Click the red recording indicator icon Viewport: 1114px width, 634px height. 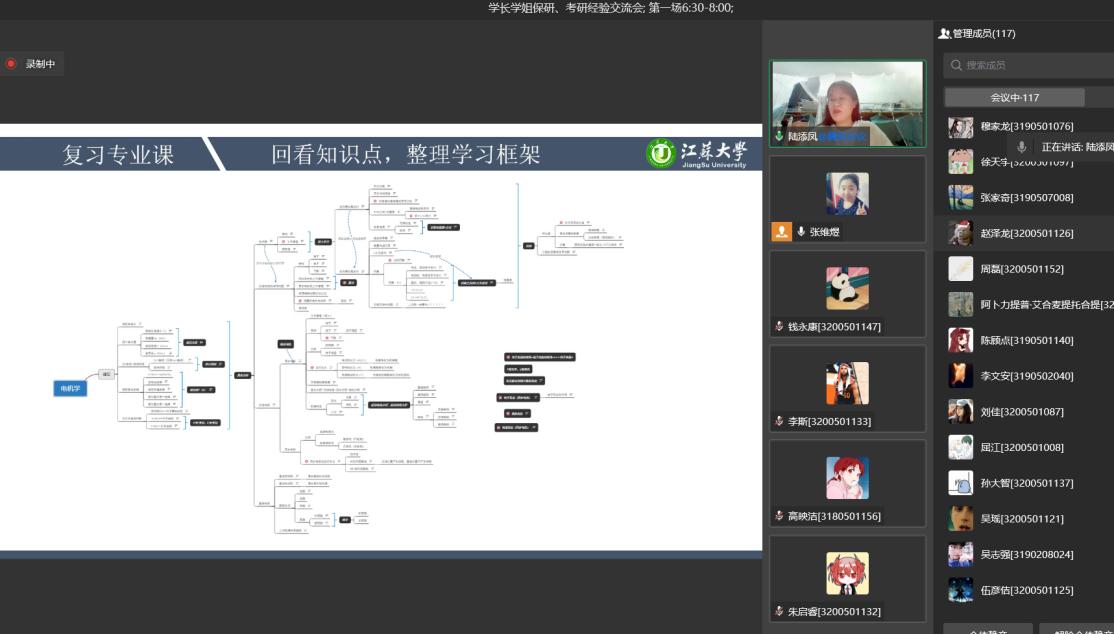click(x=12, y=64)
